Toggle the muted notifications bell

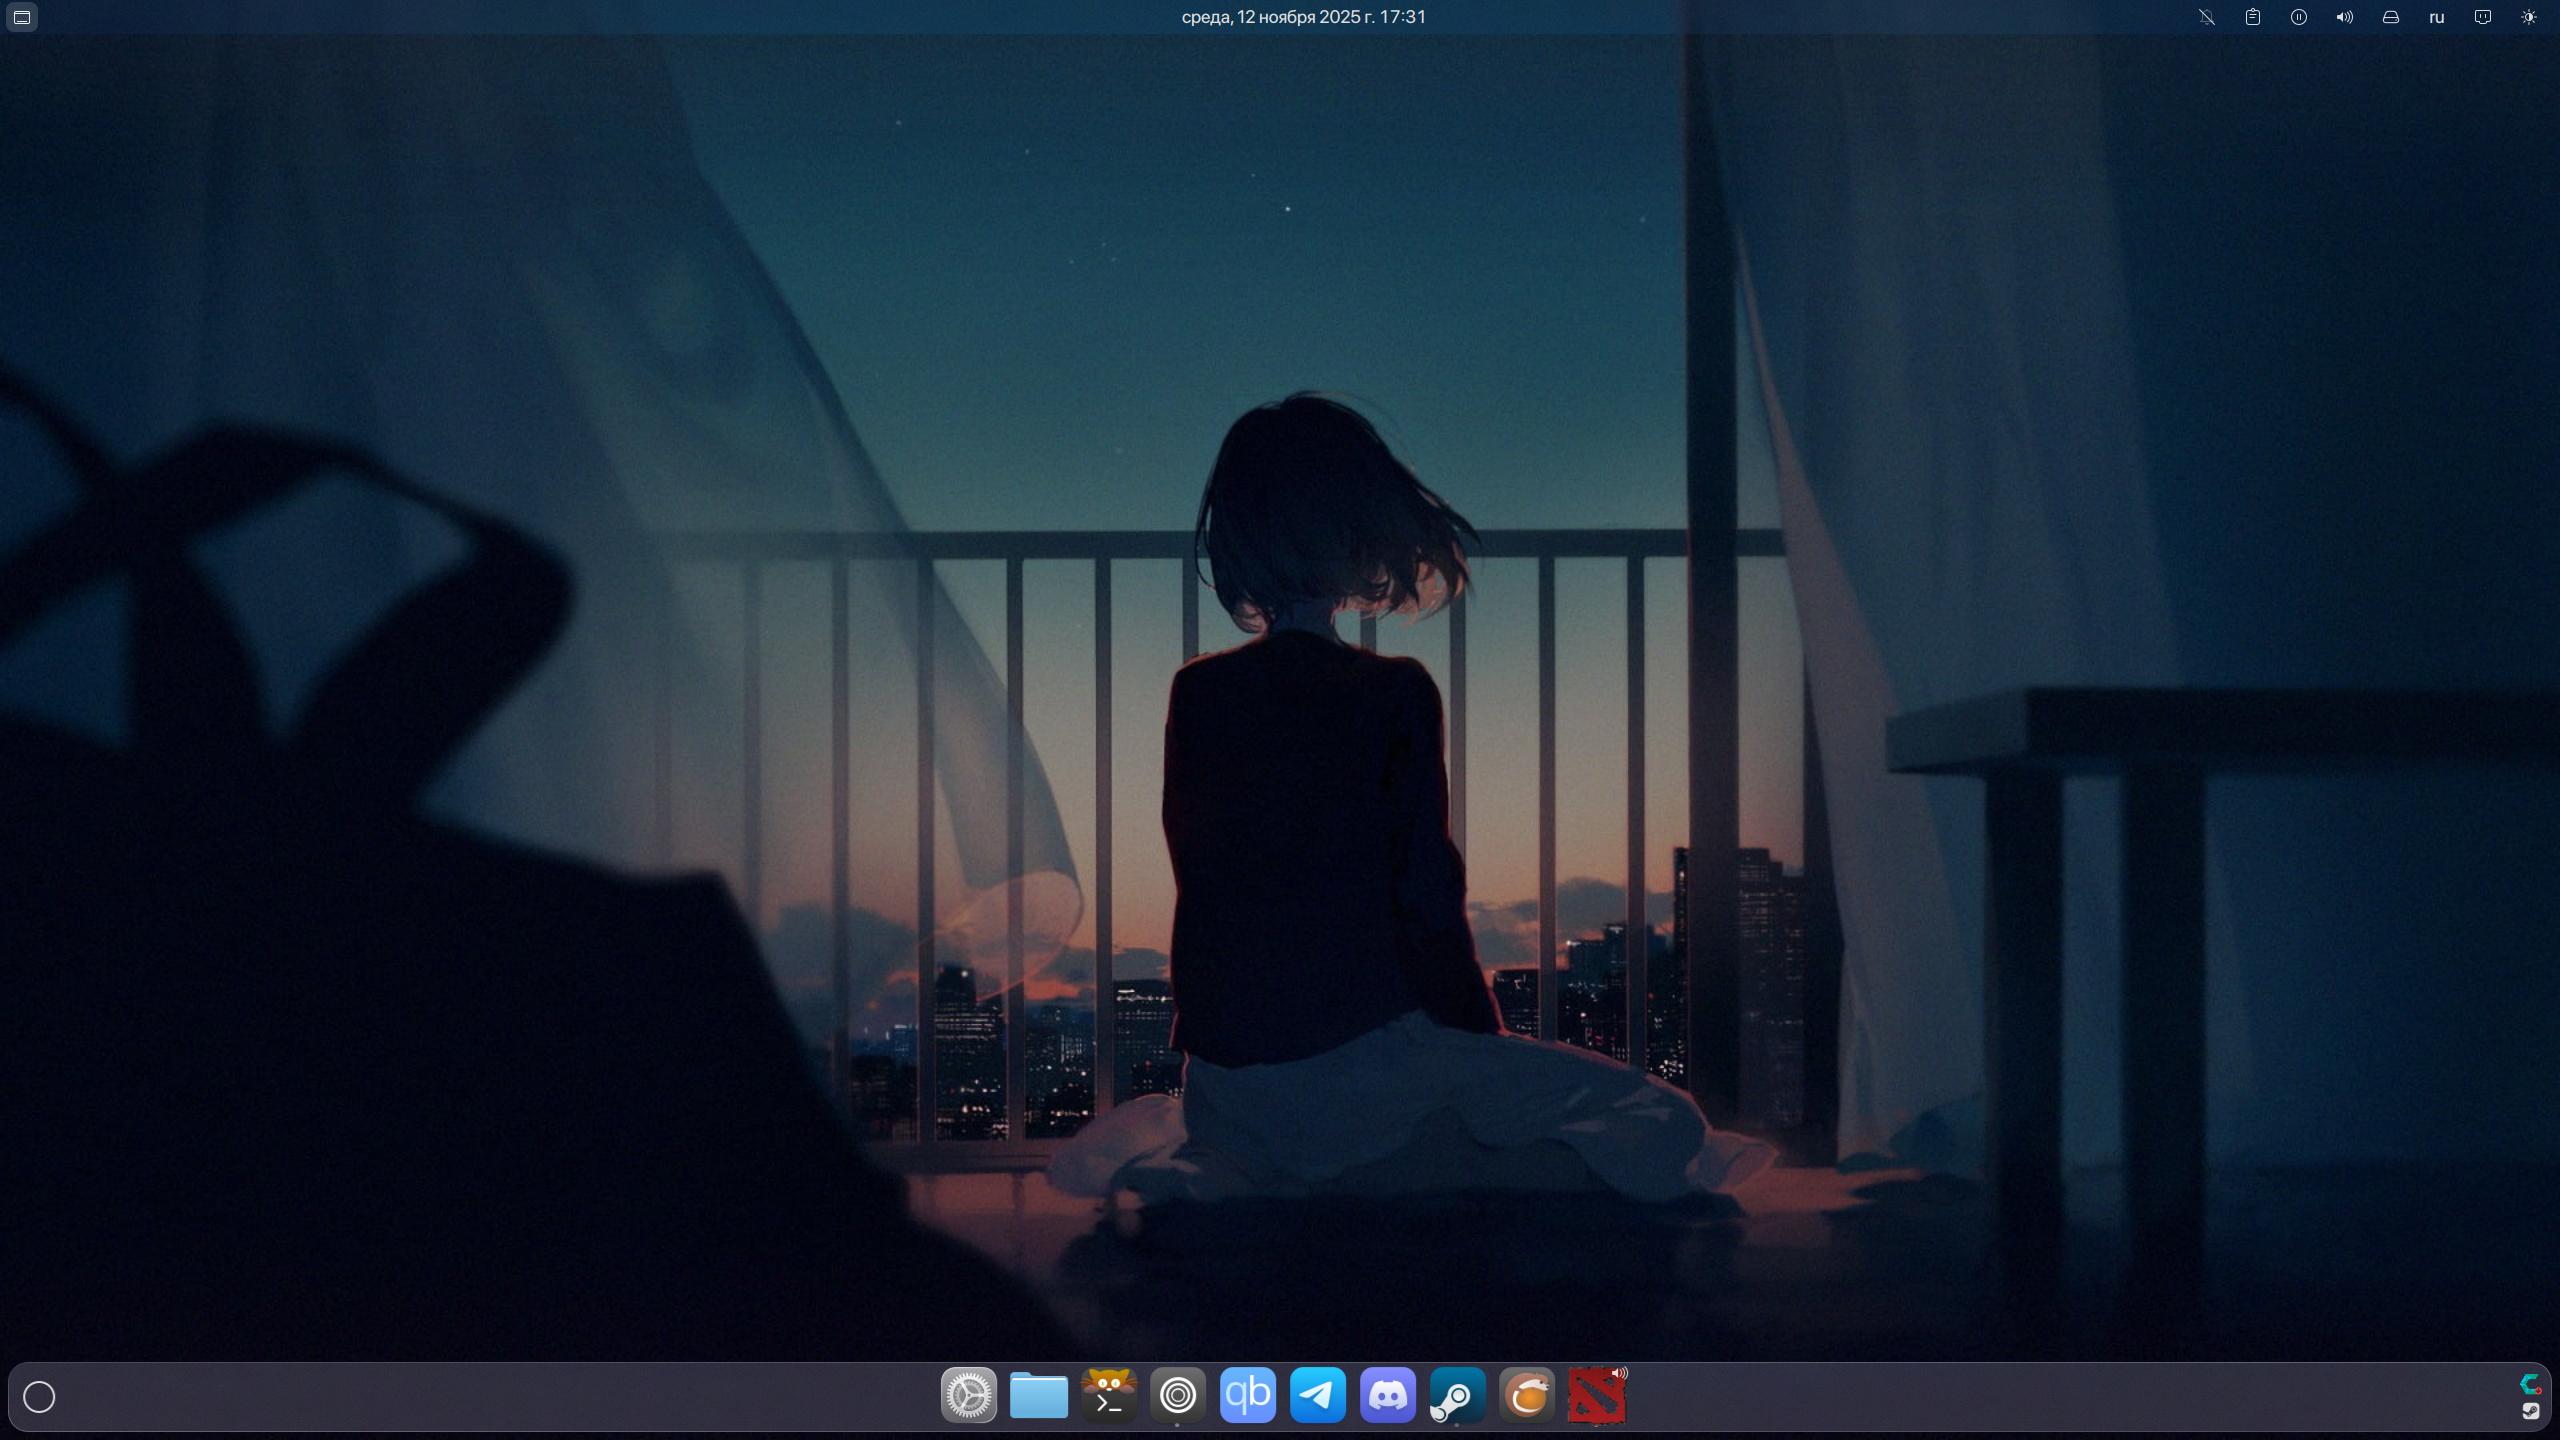(x=2207, y=17)
